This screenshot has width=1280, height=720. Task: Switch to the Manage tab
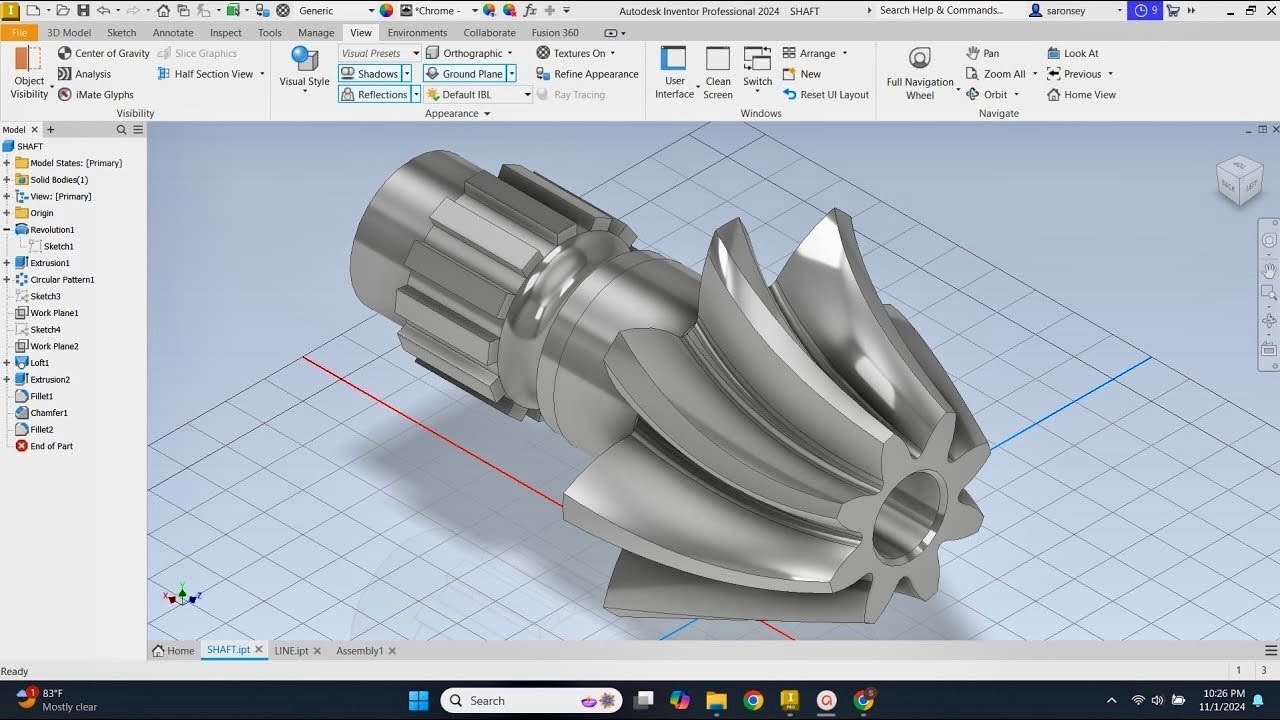click(x=316, y=33)
